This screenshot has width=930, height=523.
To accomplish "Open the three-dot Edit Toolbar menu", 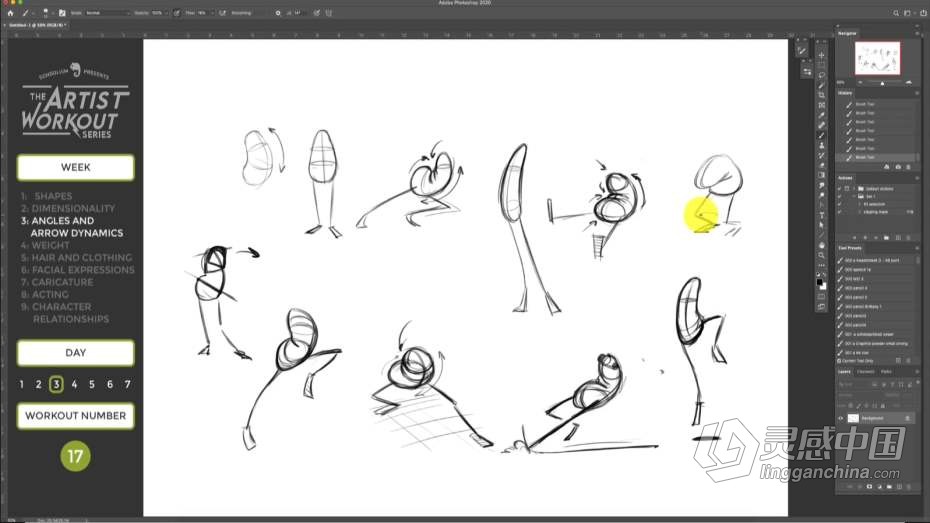I will click(x=821, y=265).
